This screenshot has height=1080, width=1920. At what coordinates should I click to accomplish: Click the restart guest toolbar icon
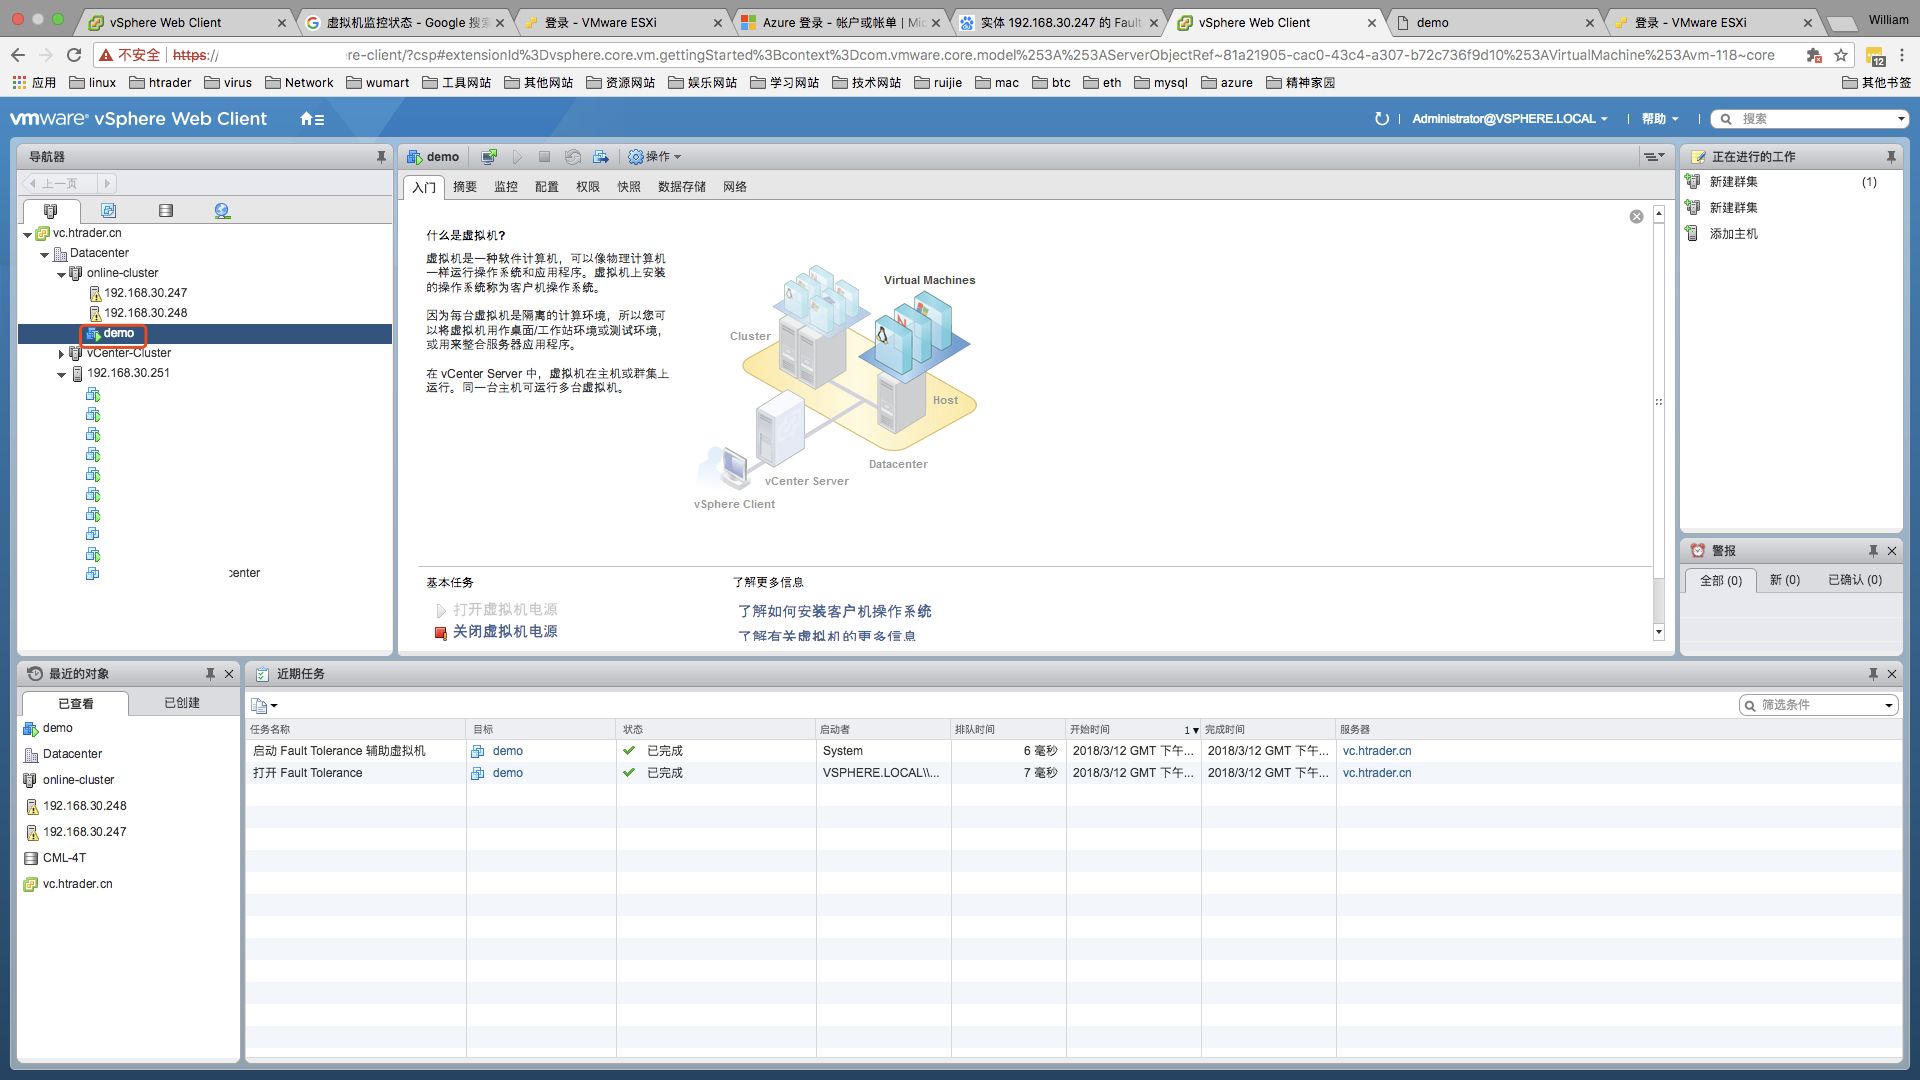click(x=572, y=157)
